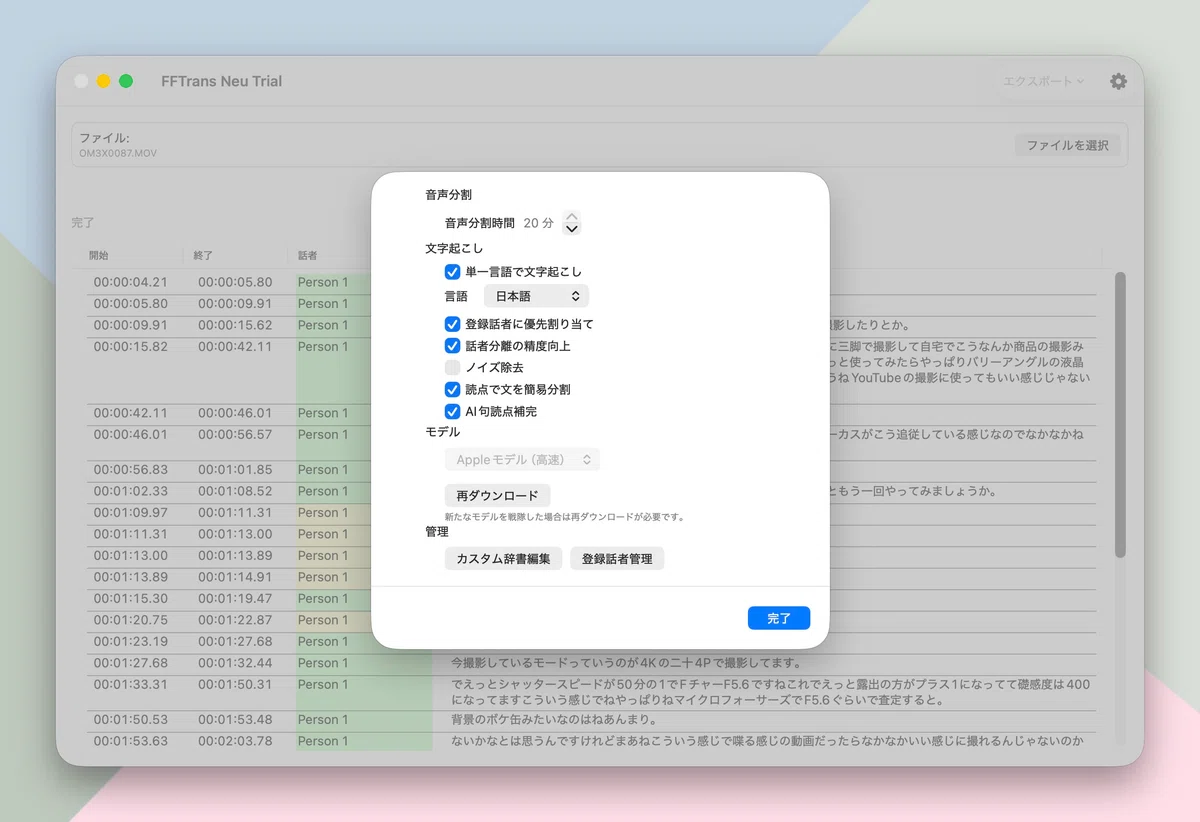Click the transcript text 背景のボケ缶みたいなのはねあんまり。
The height and width of the screenshot is (822, 1200).
[553, 720]
